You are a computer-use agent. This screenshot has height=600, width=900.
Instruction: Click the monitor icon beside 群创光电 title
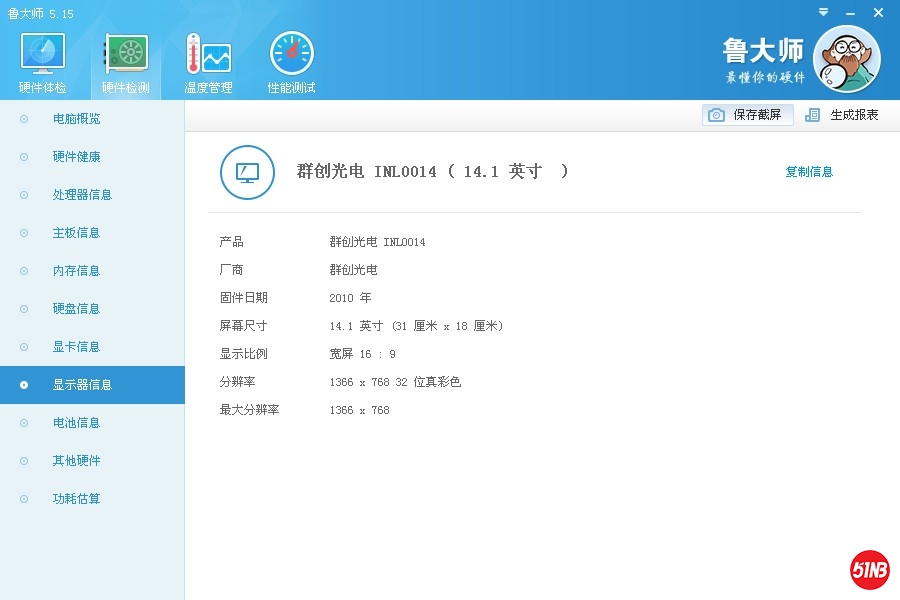[x=247, y=172]
